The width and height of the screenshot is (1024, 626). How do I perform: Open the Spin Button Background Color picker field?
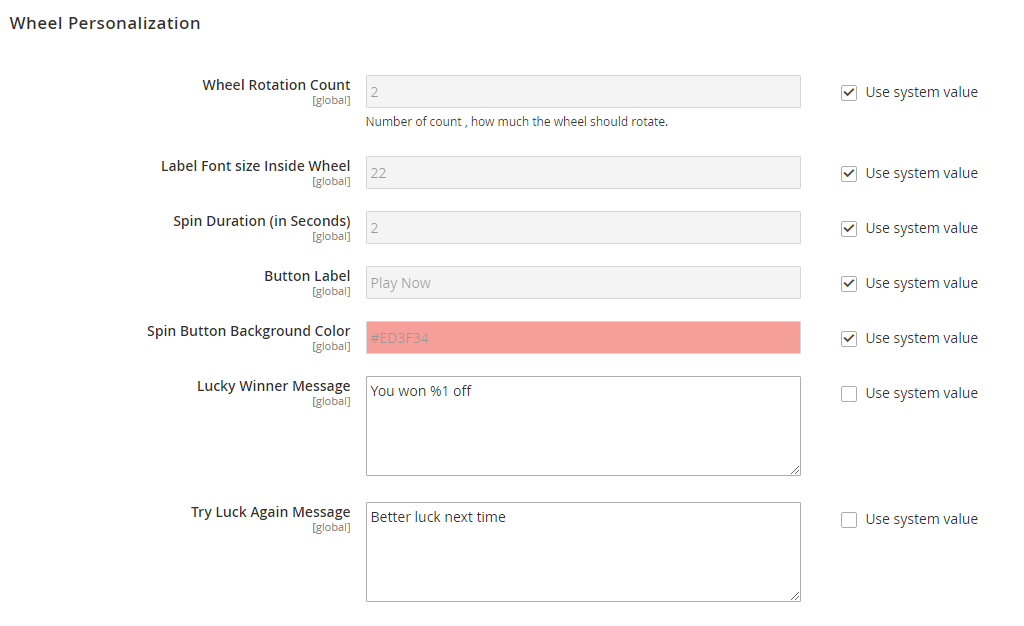(x=583, y=338)
